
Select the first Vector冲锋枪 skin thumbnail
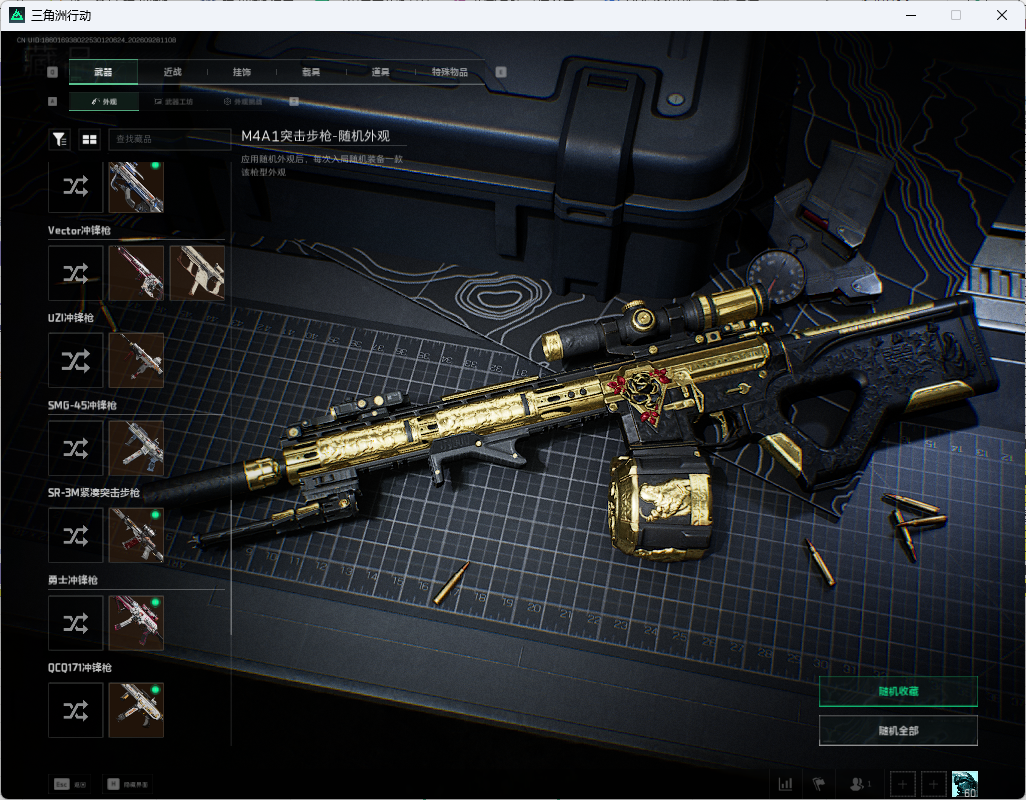click(136, 273)
